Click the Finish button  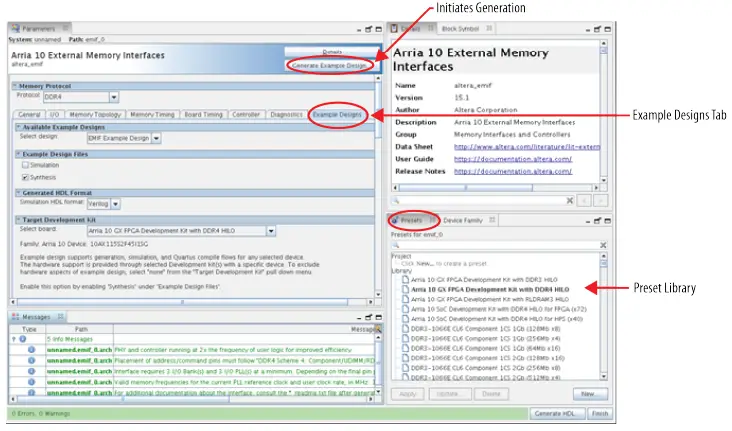tap(600, 413)
